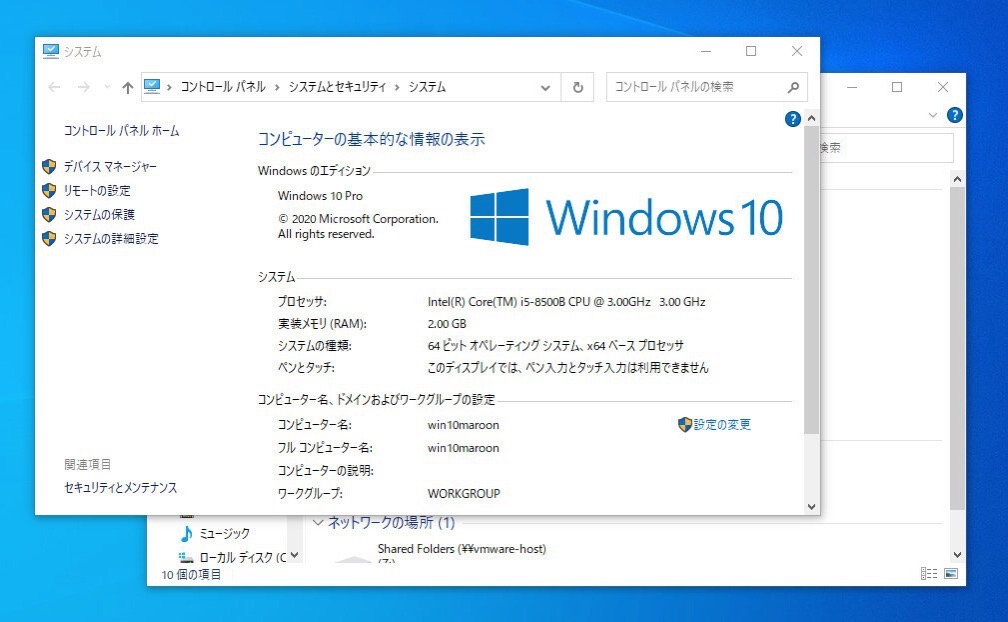Image resolution: width=1008 pixels, height=622 pixels.
Task: Click the Back arrow in System window
Action: 55,87
